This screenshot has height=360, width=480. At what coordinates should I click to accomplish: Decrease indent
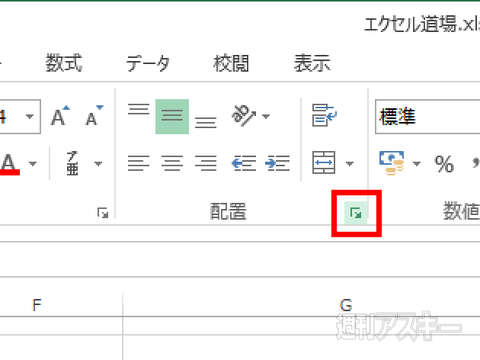pos(244,163)
